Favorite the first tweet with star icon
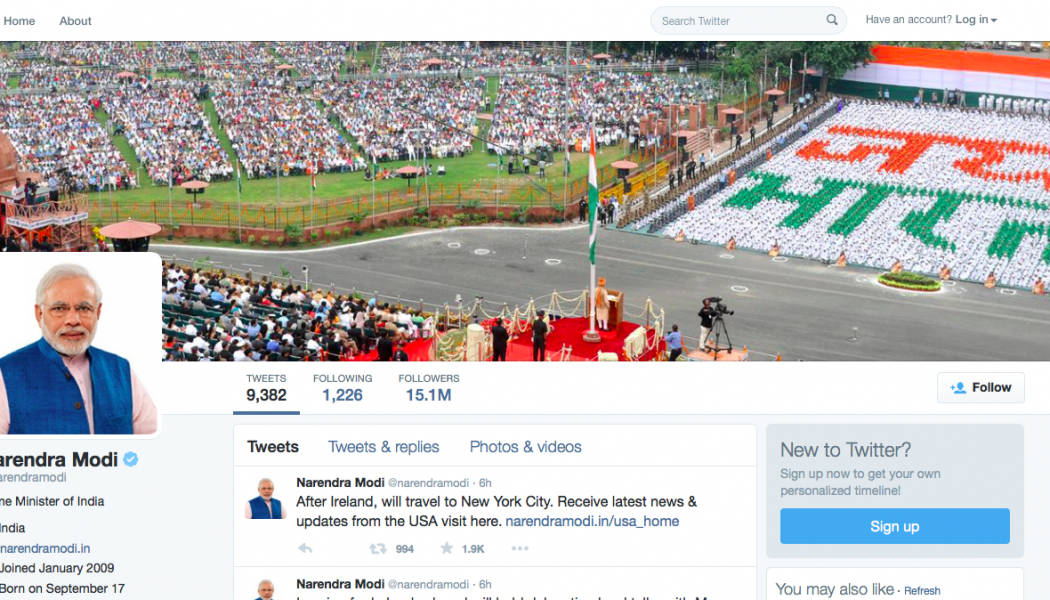The width and height of the screenshot is (1050, 600). (446, 548)
